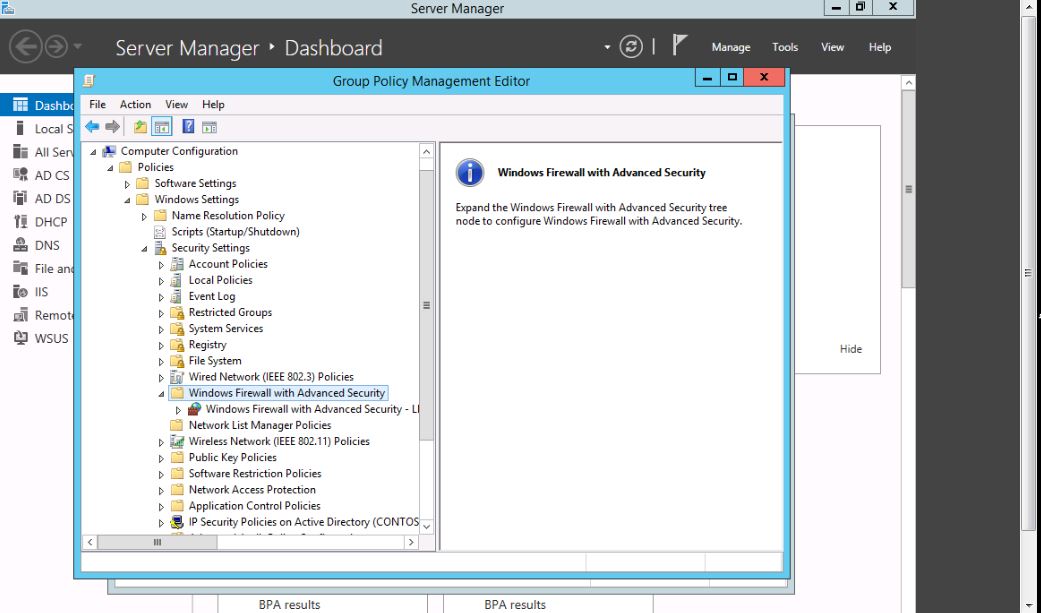Screen dimensions: 1041x613
Task: Open Server Manager's View menu in header
Action: 833,47
